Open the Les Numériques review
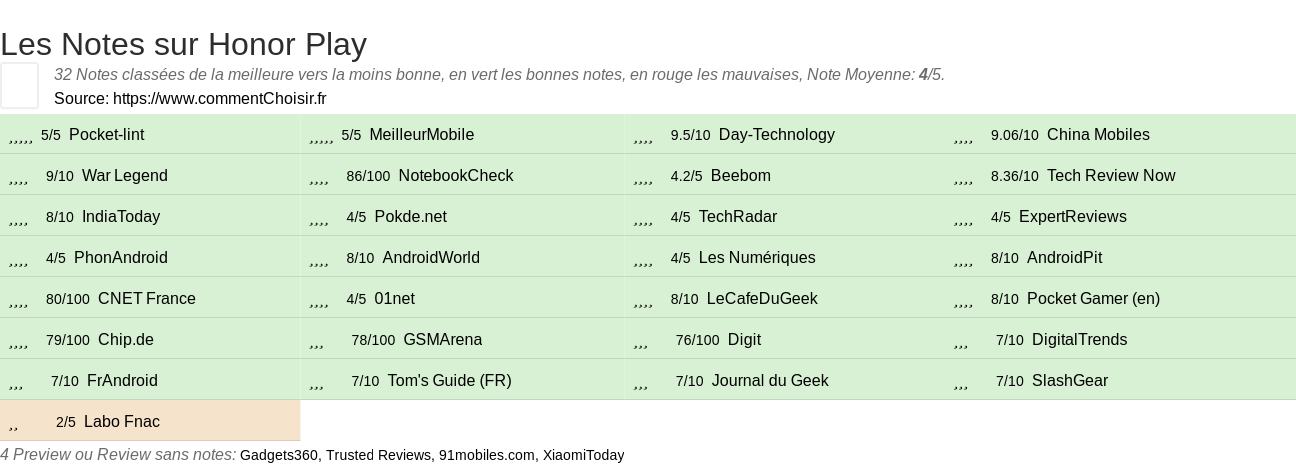Image resolution: width=1296 pixels, height=466 pixels. click(757, 258)
